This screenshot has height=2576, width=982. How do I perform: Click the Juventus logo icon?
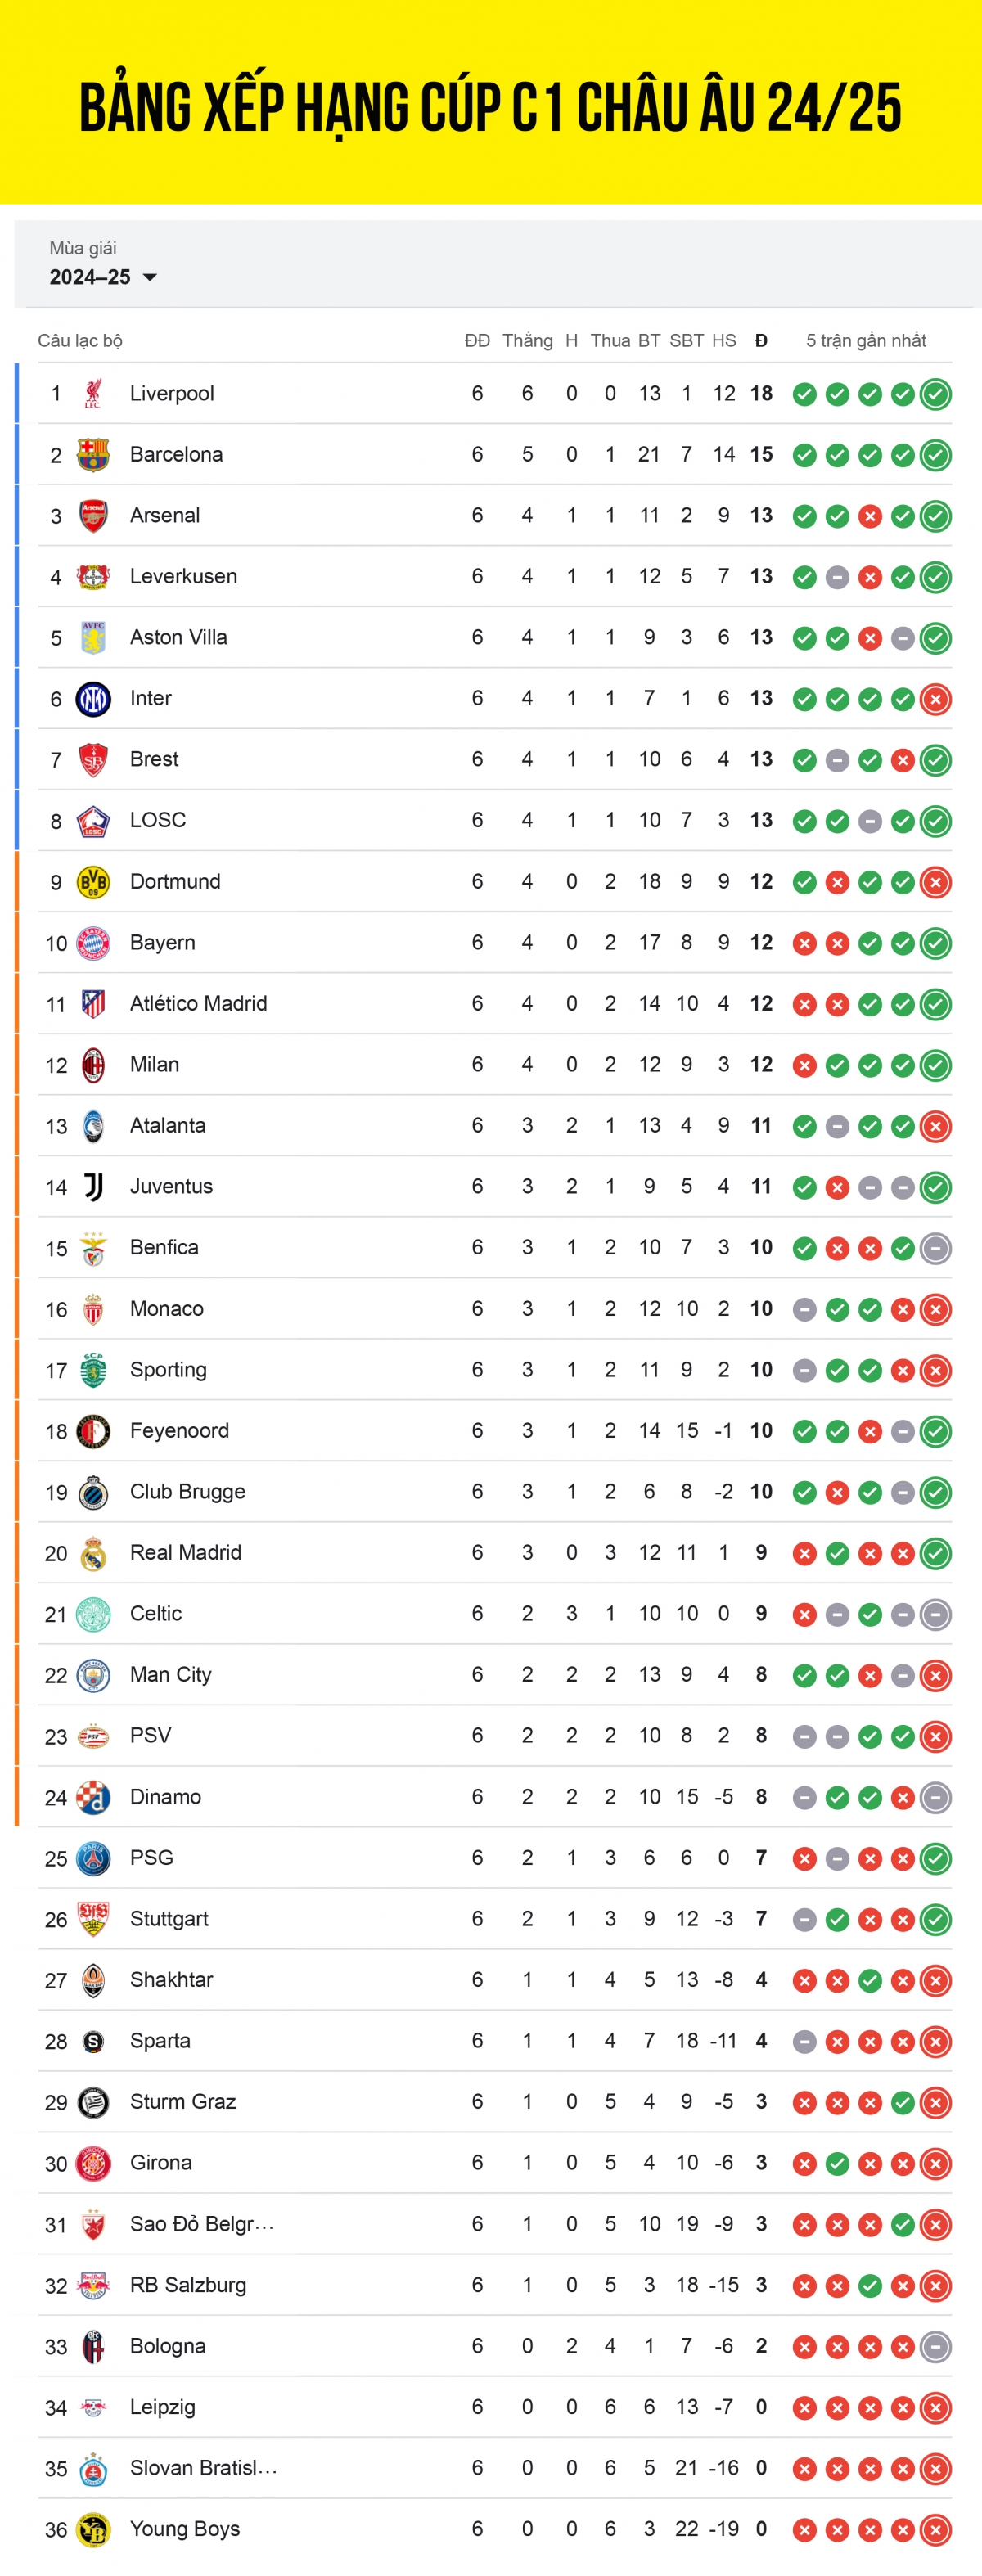point(93,1187)
